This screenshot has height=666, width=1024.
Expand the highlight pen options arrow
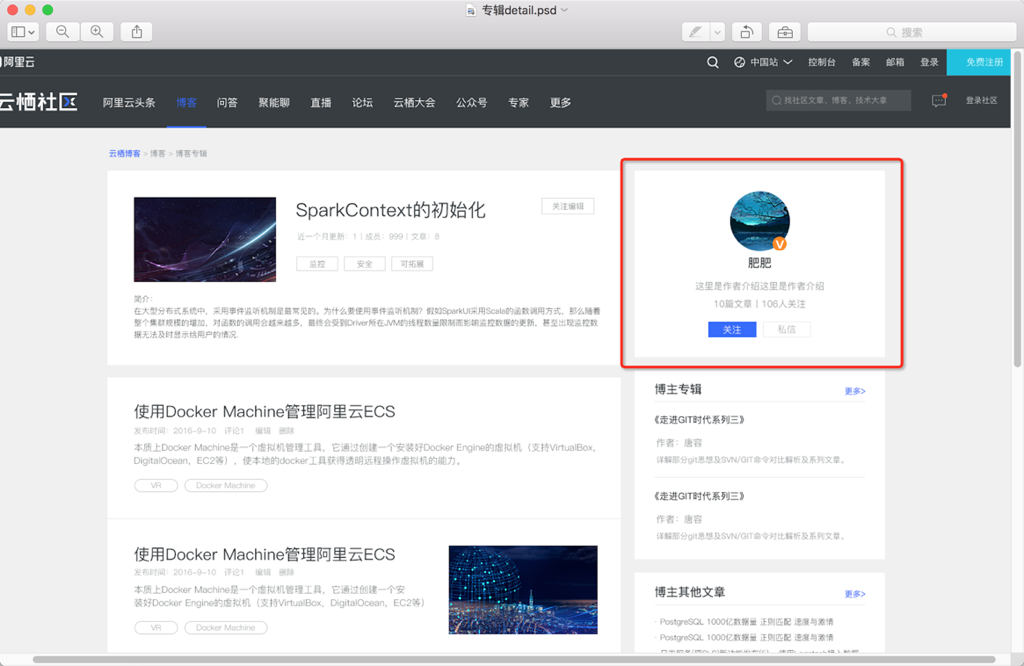[717, 32]
